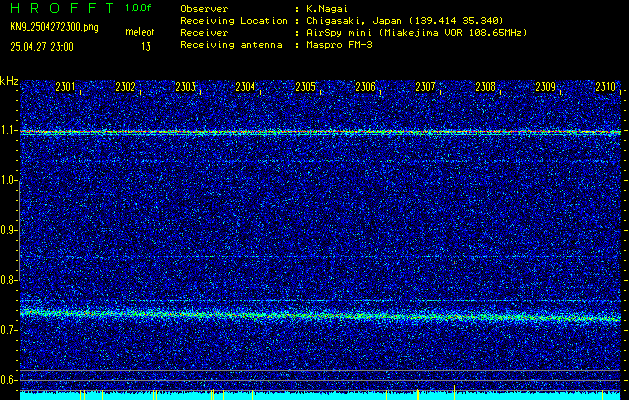Image resolution: width=629 pixels, height=400 pixels.
Task: Select antenna name Maspro FM-3
Action: (x=339, y=45)
